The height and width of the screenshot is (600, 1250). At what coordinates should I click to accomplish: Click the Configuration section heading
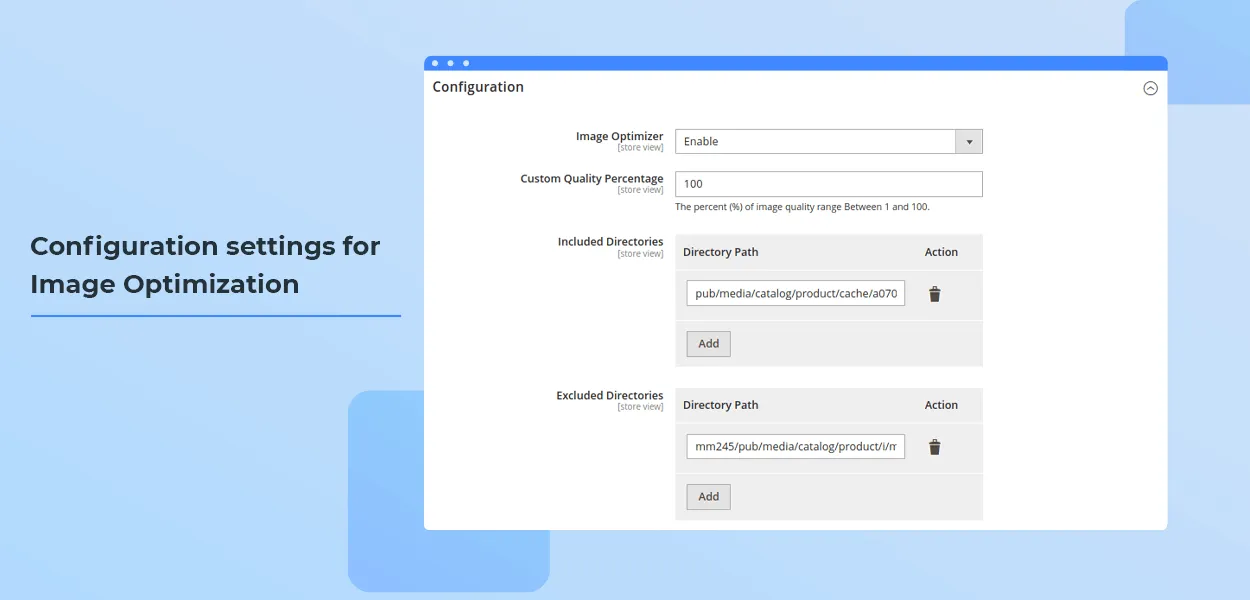pos(478,87)
